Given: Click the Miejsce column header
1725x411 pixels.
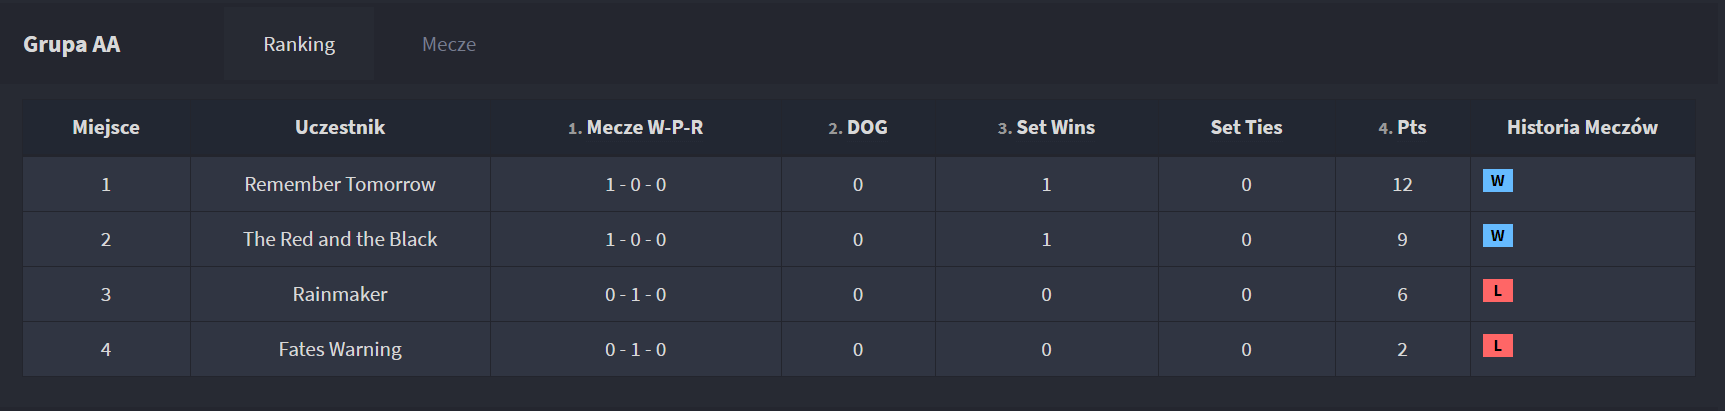Looking at the screenshot, I should [106, 127].
